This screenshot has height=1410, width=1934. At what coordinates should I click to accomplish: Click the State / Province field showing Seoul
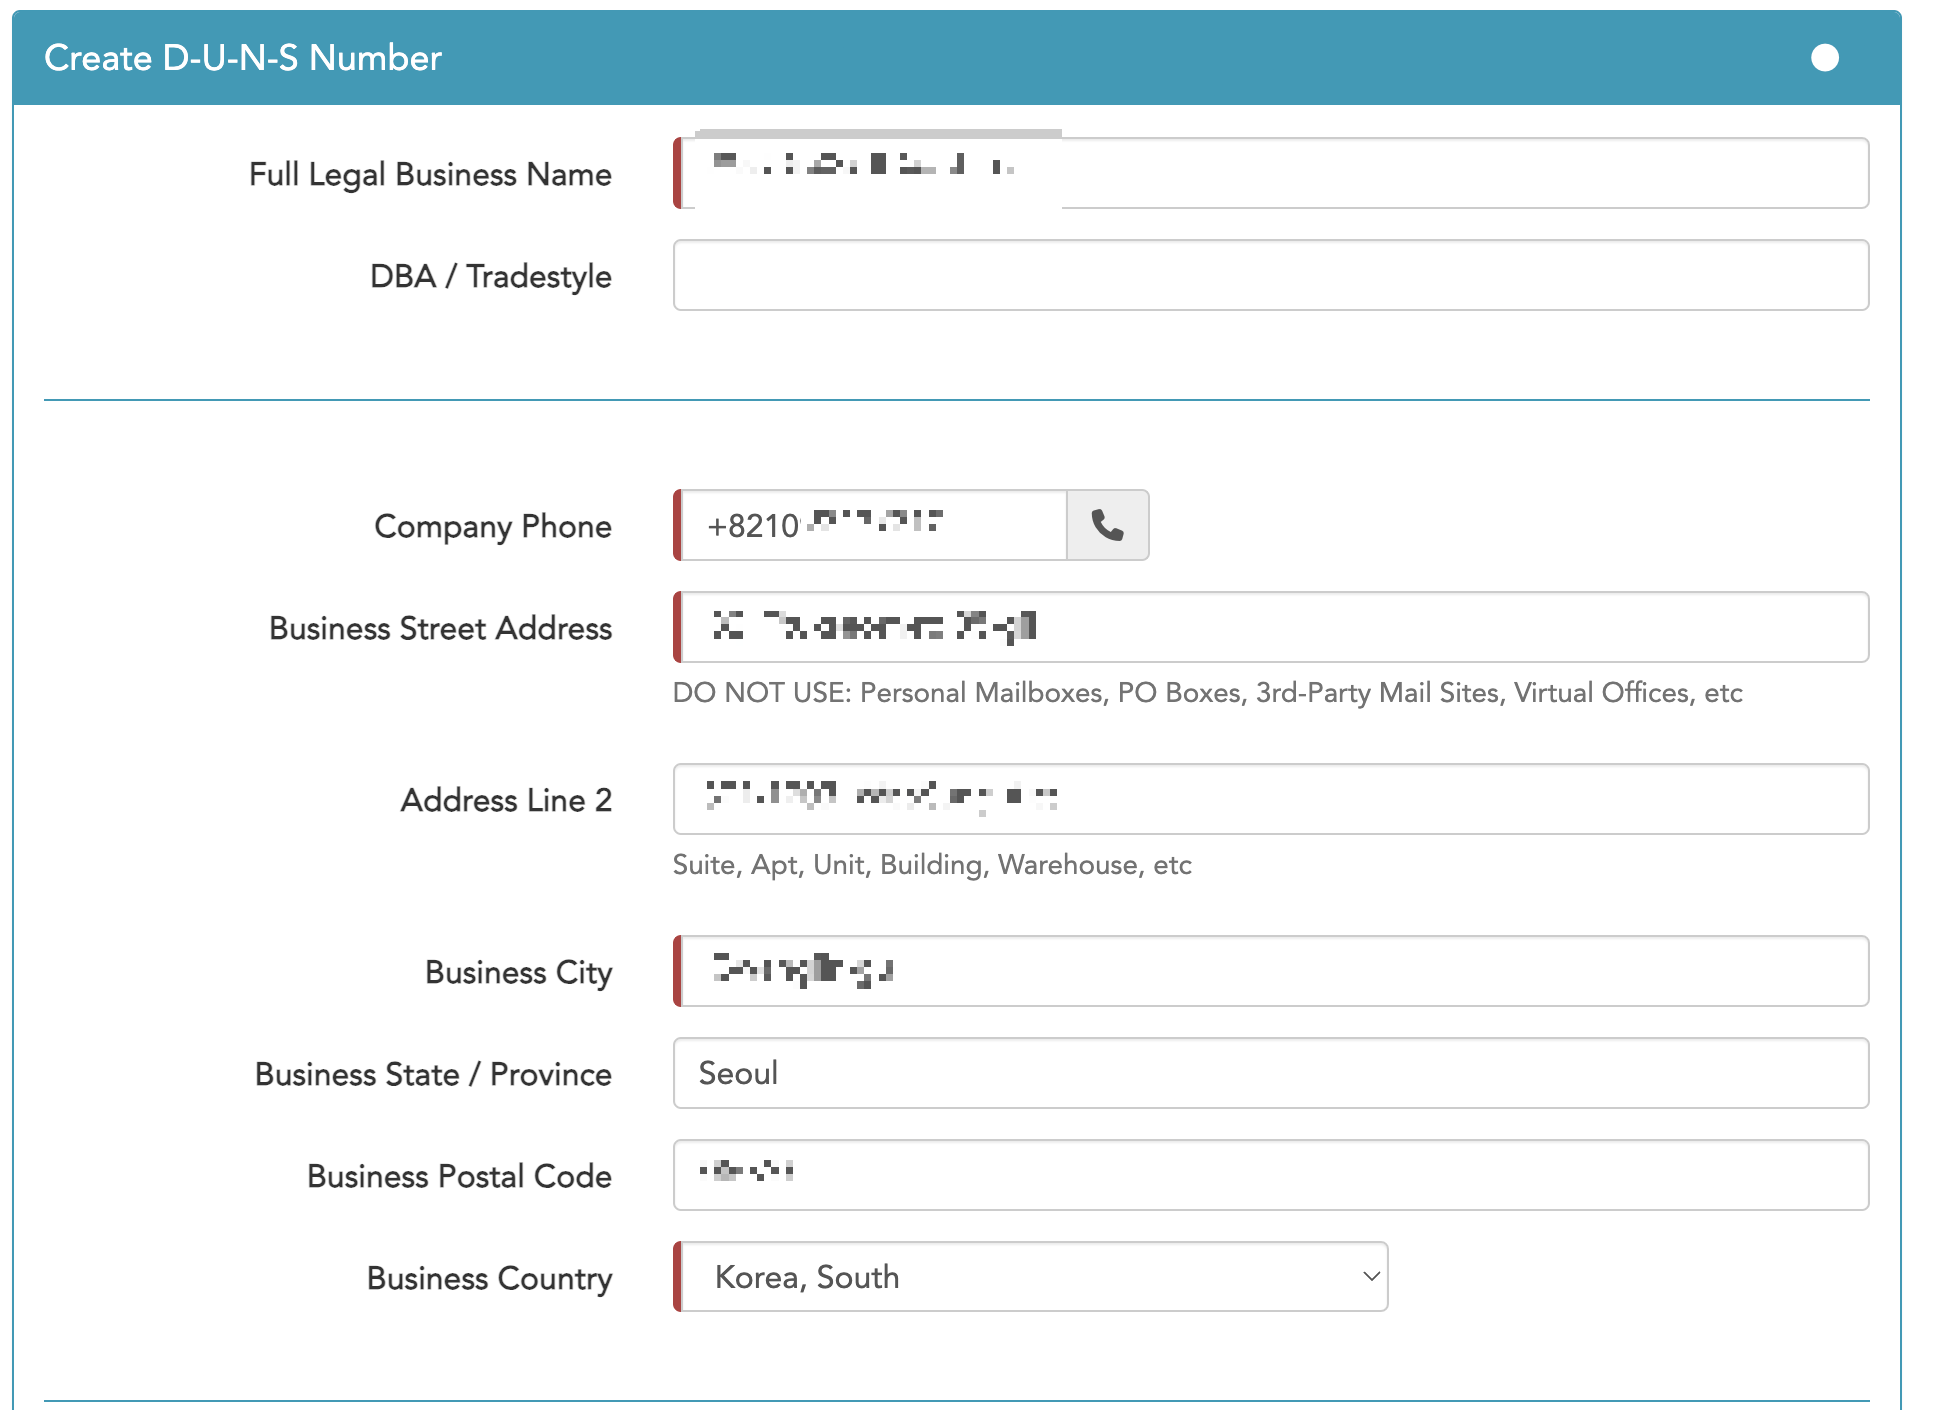pos(1270,1073)
